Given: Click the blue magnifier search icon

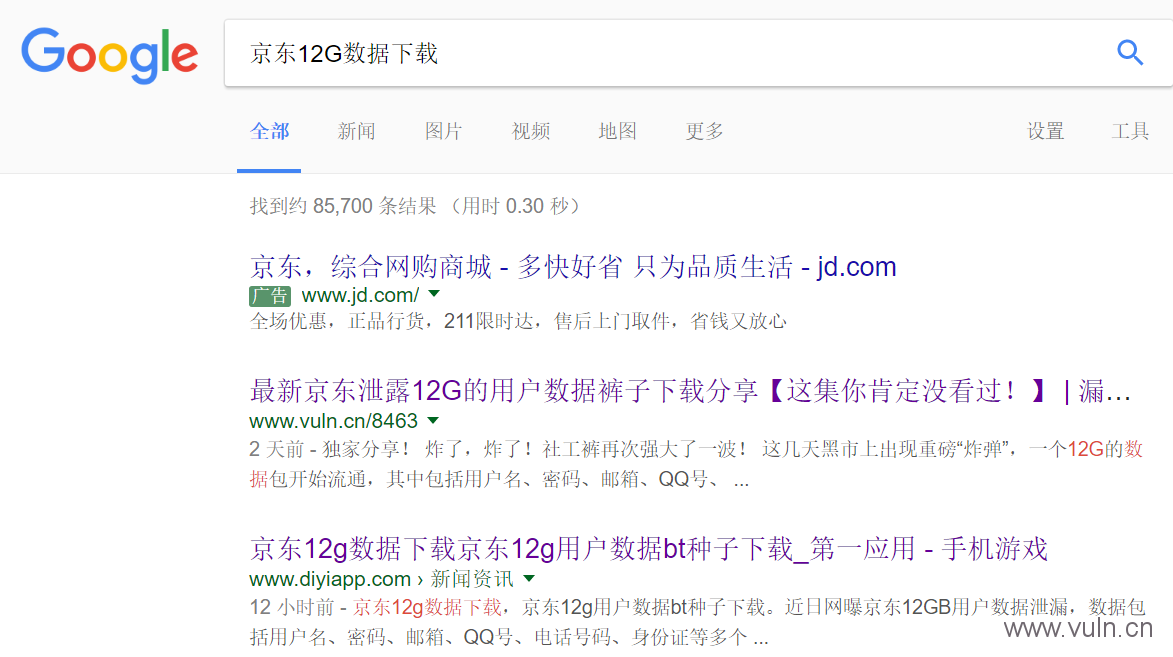Looking at the screenshot, I should point(1130,52).
